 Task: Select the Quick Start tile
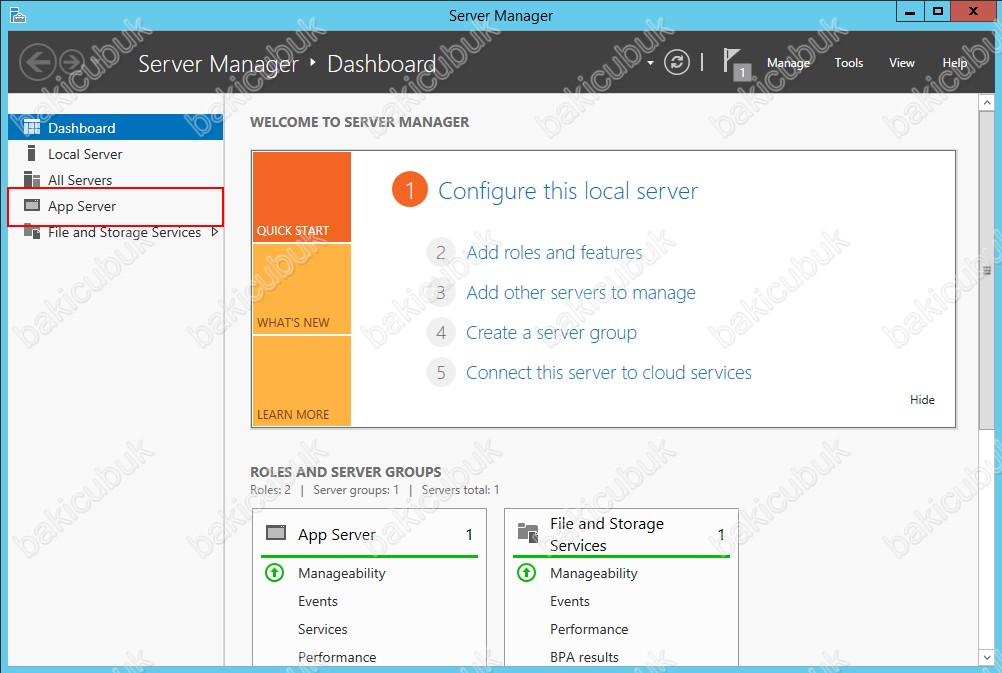tap(302, 197)
